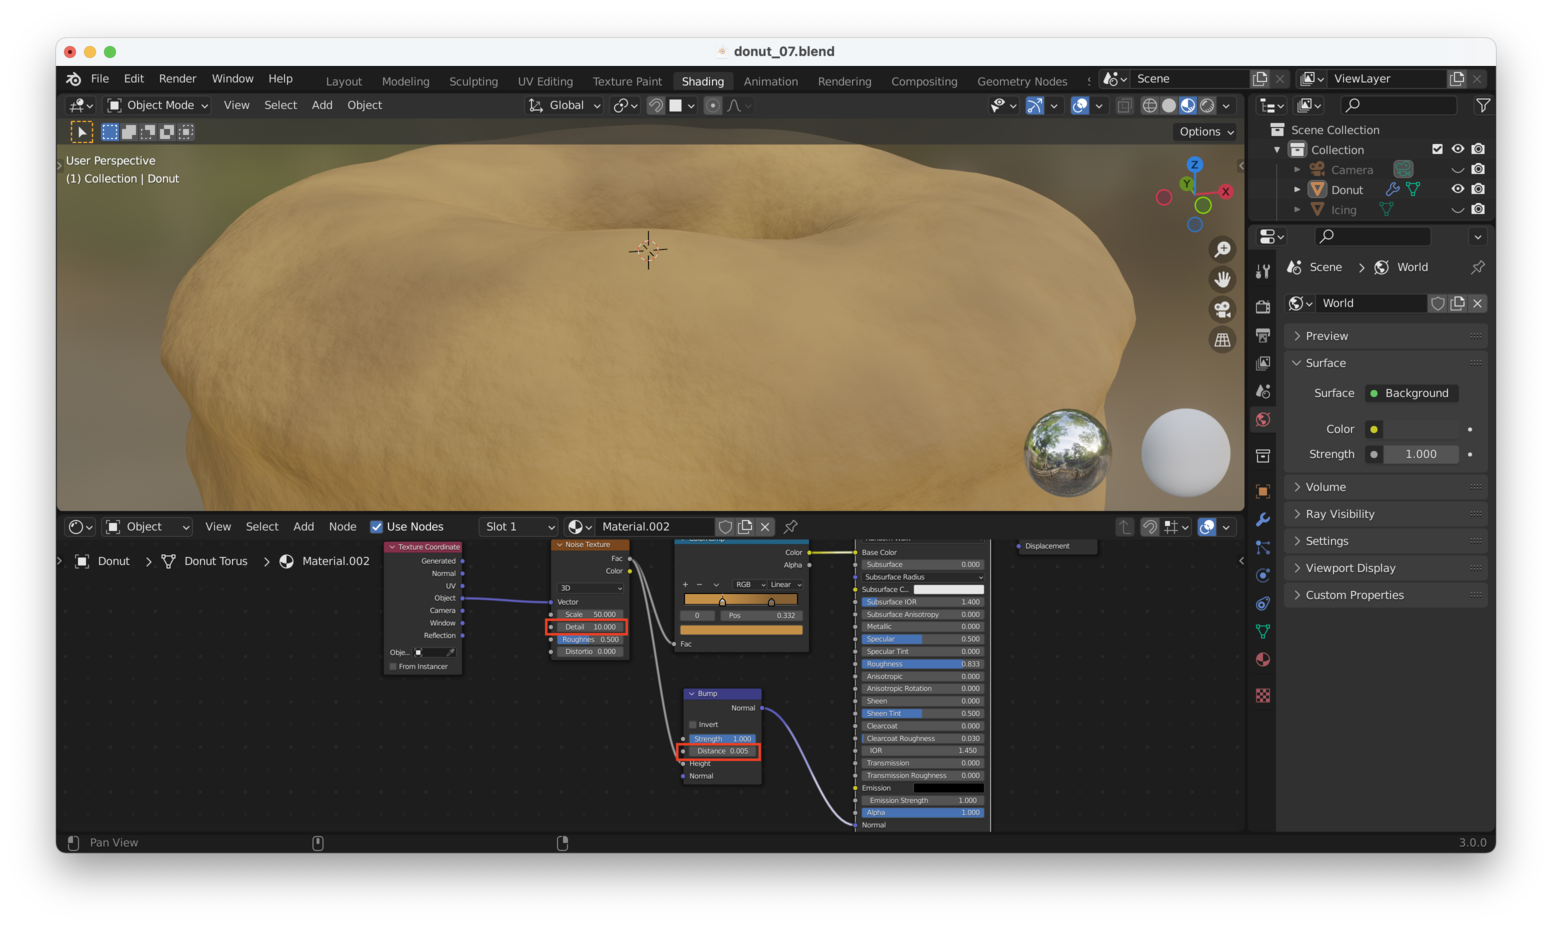The width and height of the screenshot is (1552, 927).
Task: Open the Material properties tab icon
Action: (1263, 660)
